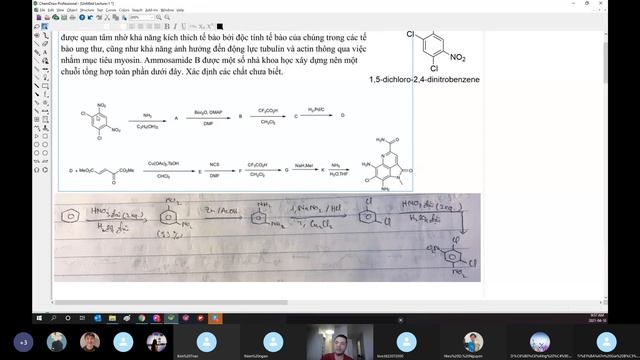Viewport: 640px width, 360px height.
Task: Click the Zoom In magnifier icon
Action: click(159, 18)
